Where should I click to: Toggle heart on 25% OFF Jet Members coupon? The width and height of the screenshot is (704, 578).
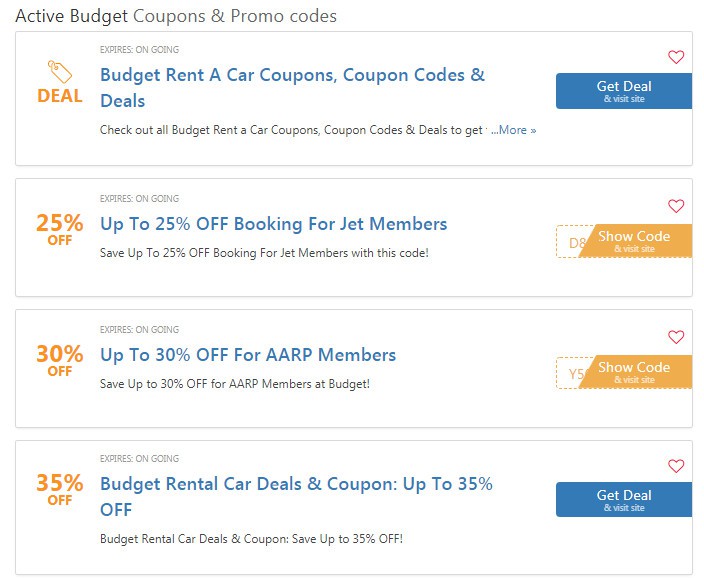tap(676, 206)
